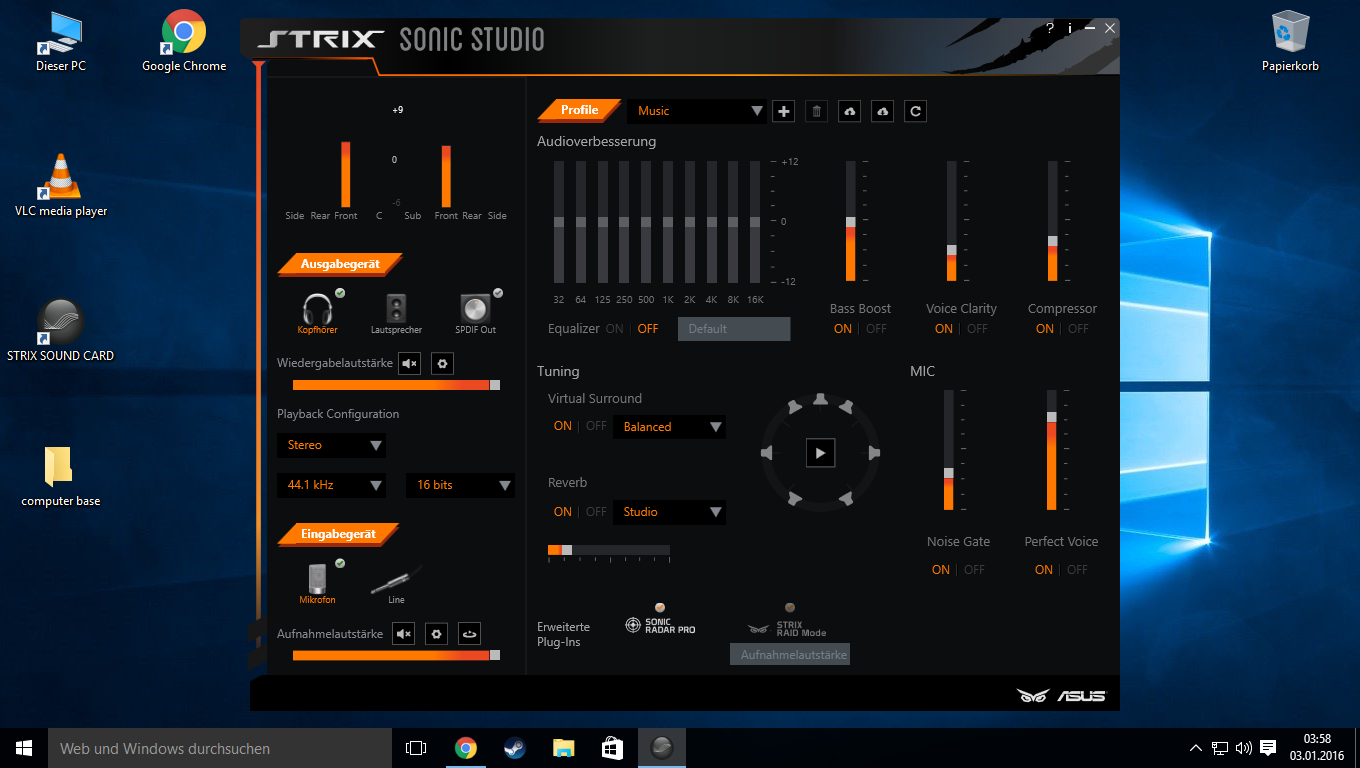This screenshot has width=1360, height=768.
Task: Select the Kopfhörer headphone output device
Action: tap(318, 312)
